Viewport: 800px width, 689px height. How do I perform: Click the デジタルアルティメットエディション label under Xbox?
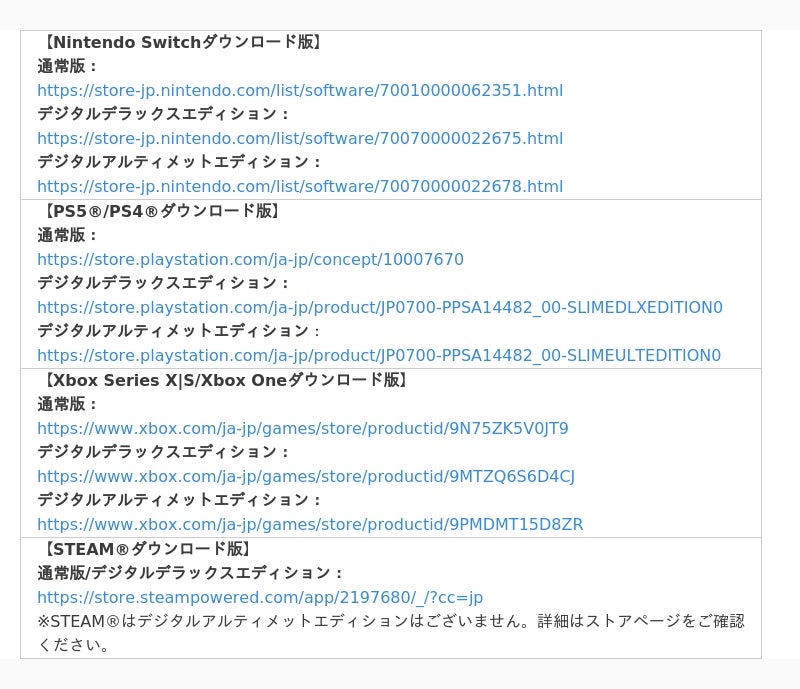tap(179, 500)
